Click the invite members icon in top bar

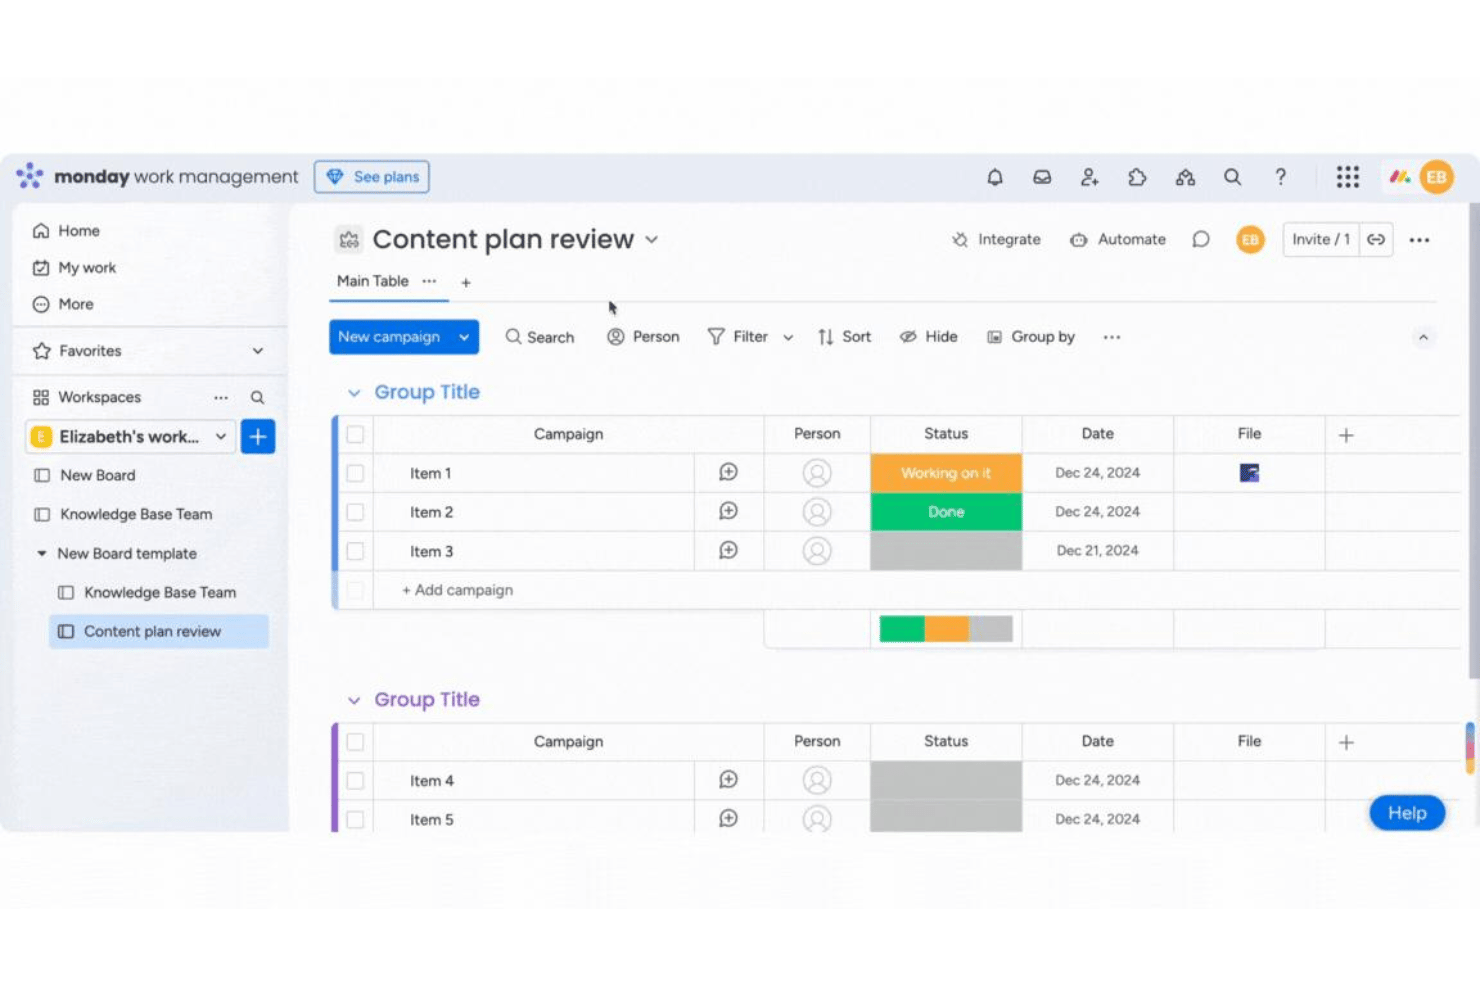click(x=1089, y=177)
